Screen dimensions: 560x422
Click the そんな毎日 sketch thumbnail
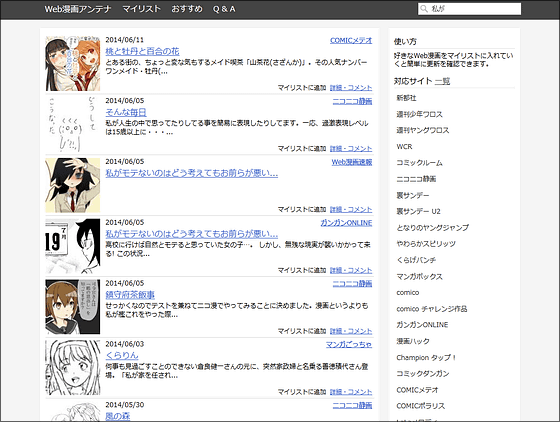click(73, 124)
